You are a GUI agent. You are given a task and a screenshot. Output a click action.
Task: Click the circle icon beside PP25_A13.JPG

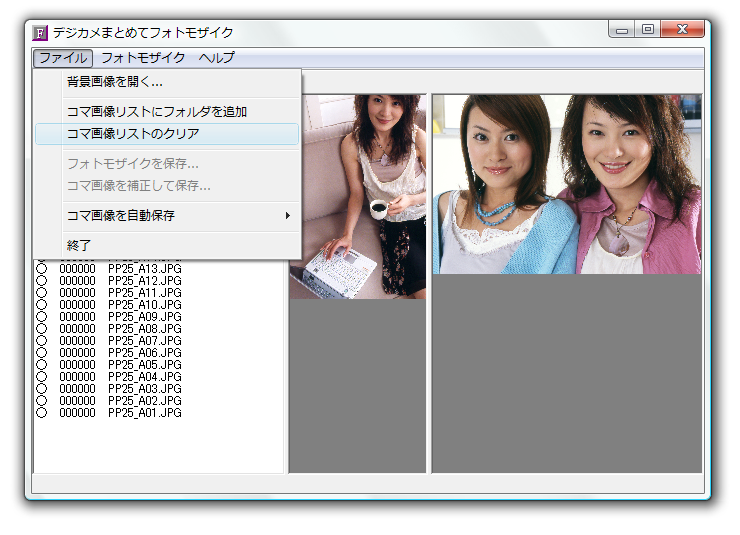pos(42,269)
